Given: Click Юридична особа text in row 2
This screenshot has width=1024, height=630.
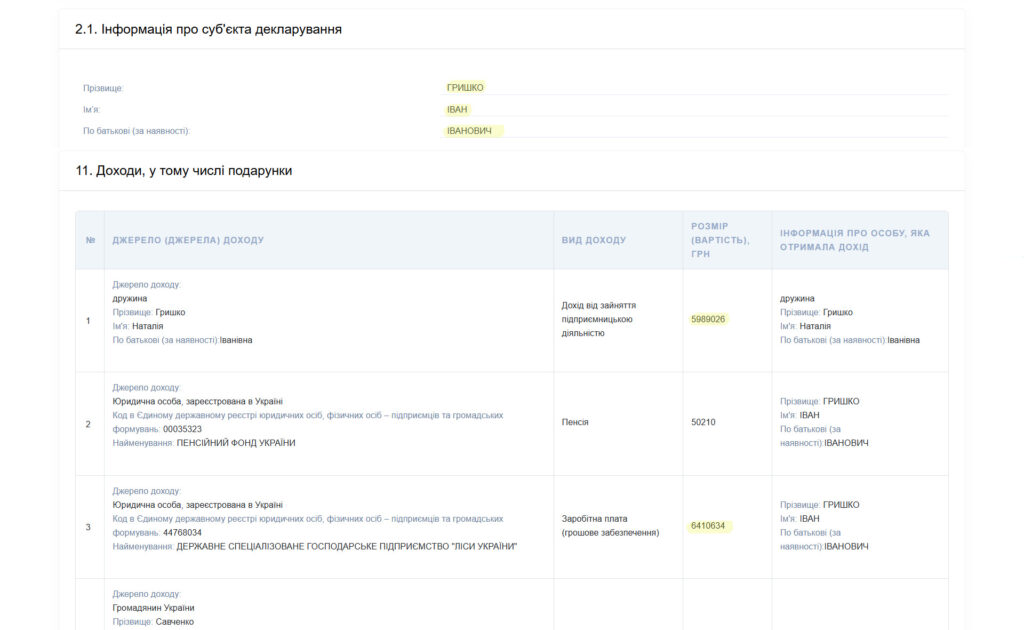Looking at the screenshot, I should pyautogui.click(x=197, y=402).
